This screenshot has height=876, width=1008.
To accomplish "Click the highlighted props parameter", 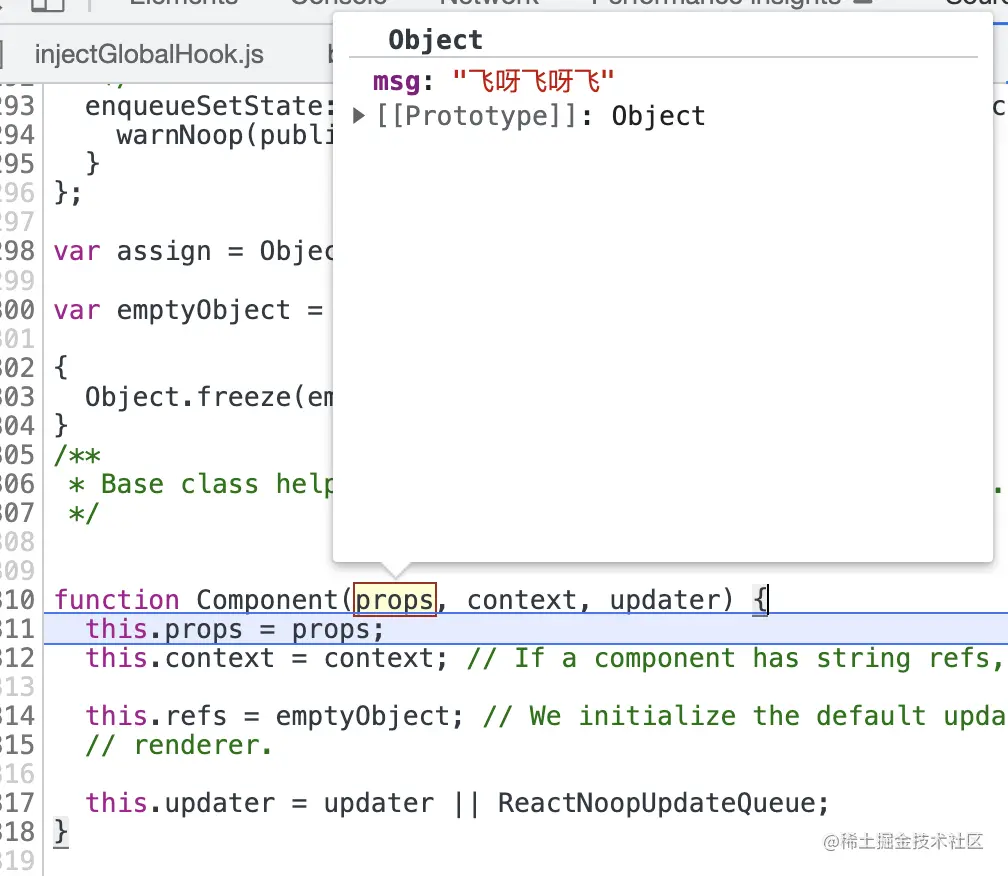I will coord(395,600).
